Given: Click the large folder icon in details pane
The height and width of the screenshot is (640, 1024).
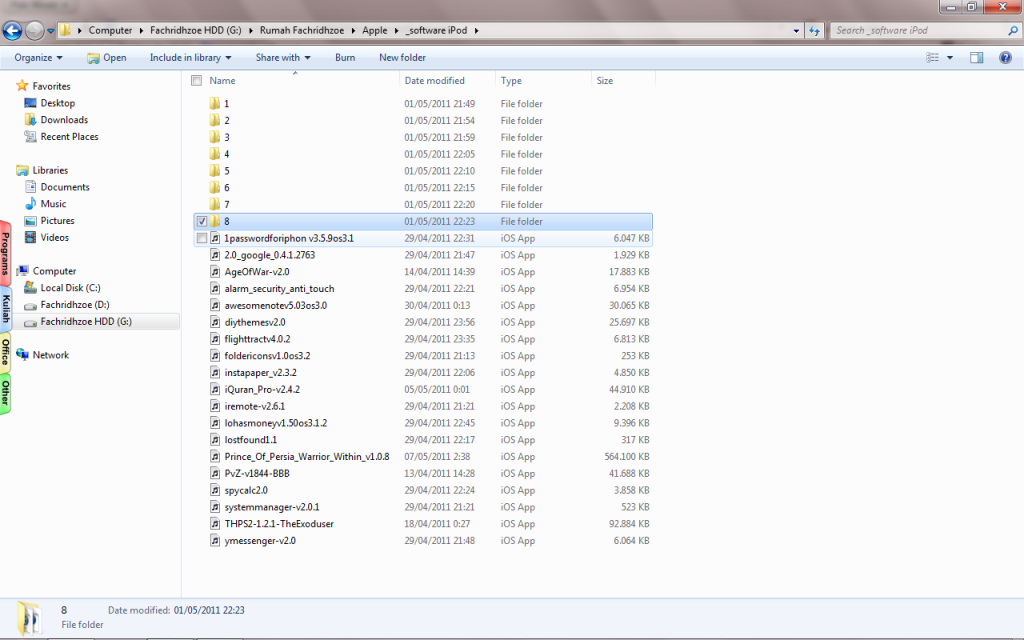Looking at the screenshot, I should [29, 618].
